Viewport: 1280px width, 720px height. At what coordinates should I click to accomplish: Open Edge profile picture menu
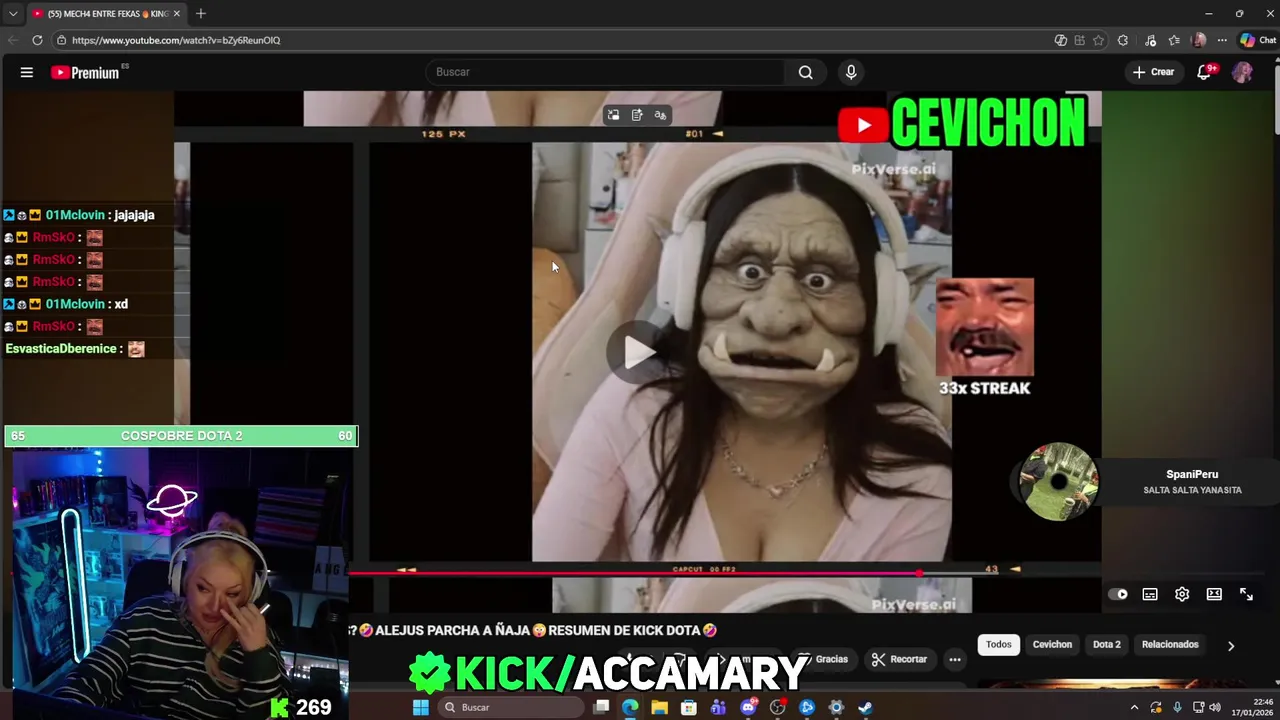point(1199,40)
